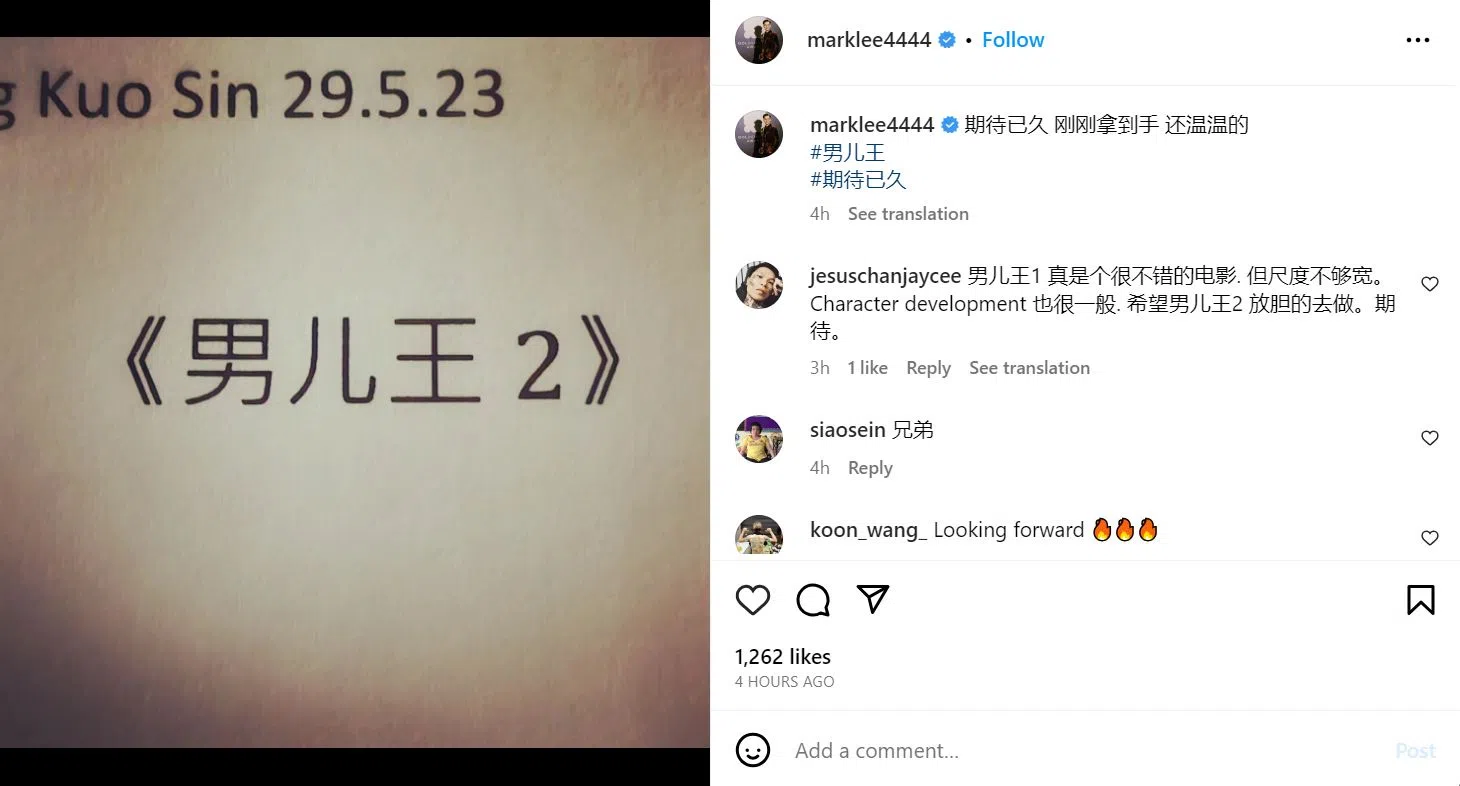
Task: Like koon_wang_'s comment heart
Action: 1430,538
